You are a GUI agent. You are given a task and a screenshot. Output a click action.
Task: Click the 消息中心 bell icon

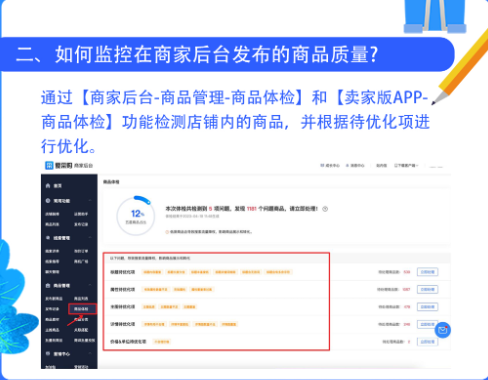(347, 165)
